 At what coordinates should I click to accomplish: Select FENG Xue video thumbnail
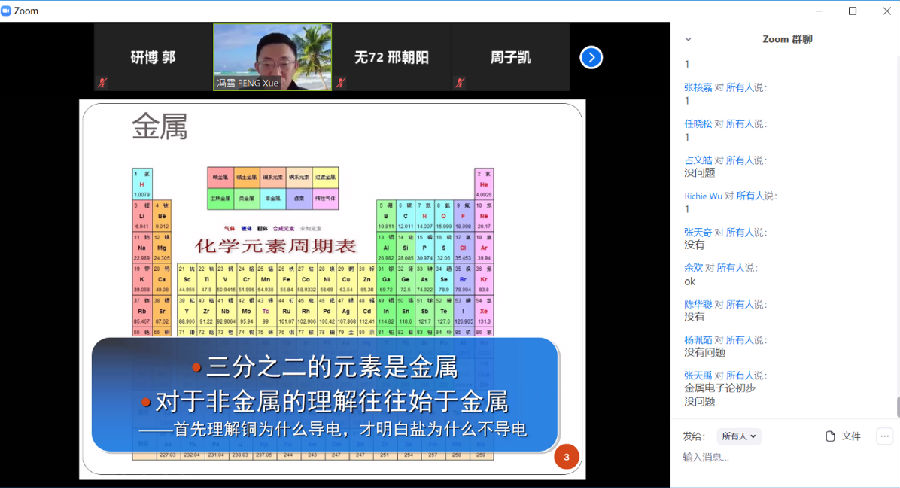(272, 57)
